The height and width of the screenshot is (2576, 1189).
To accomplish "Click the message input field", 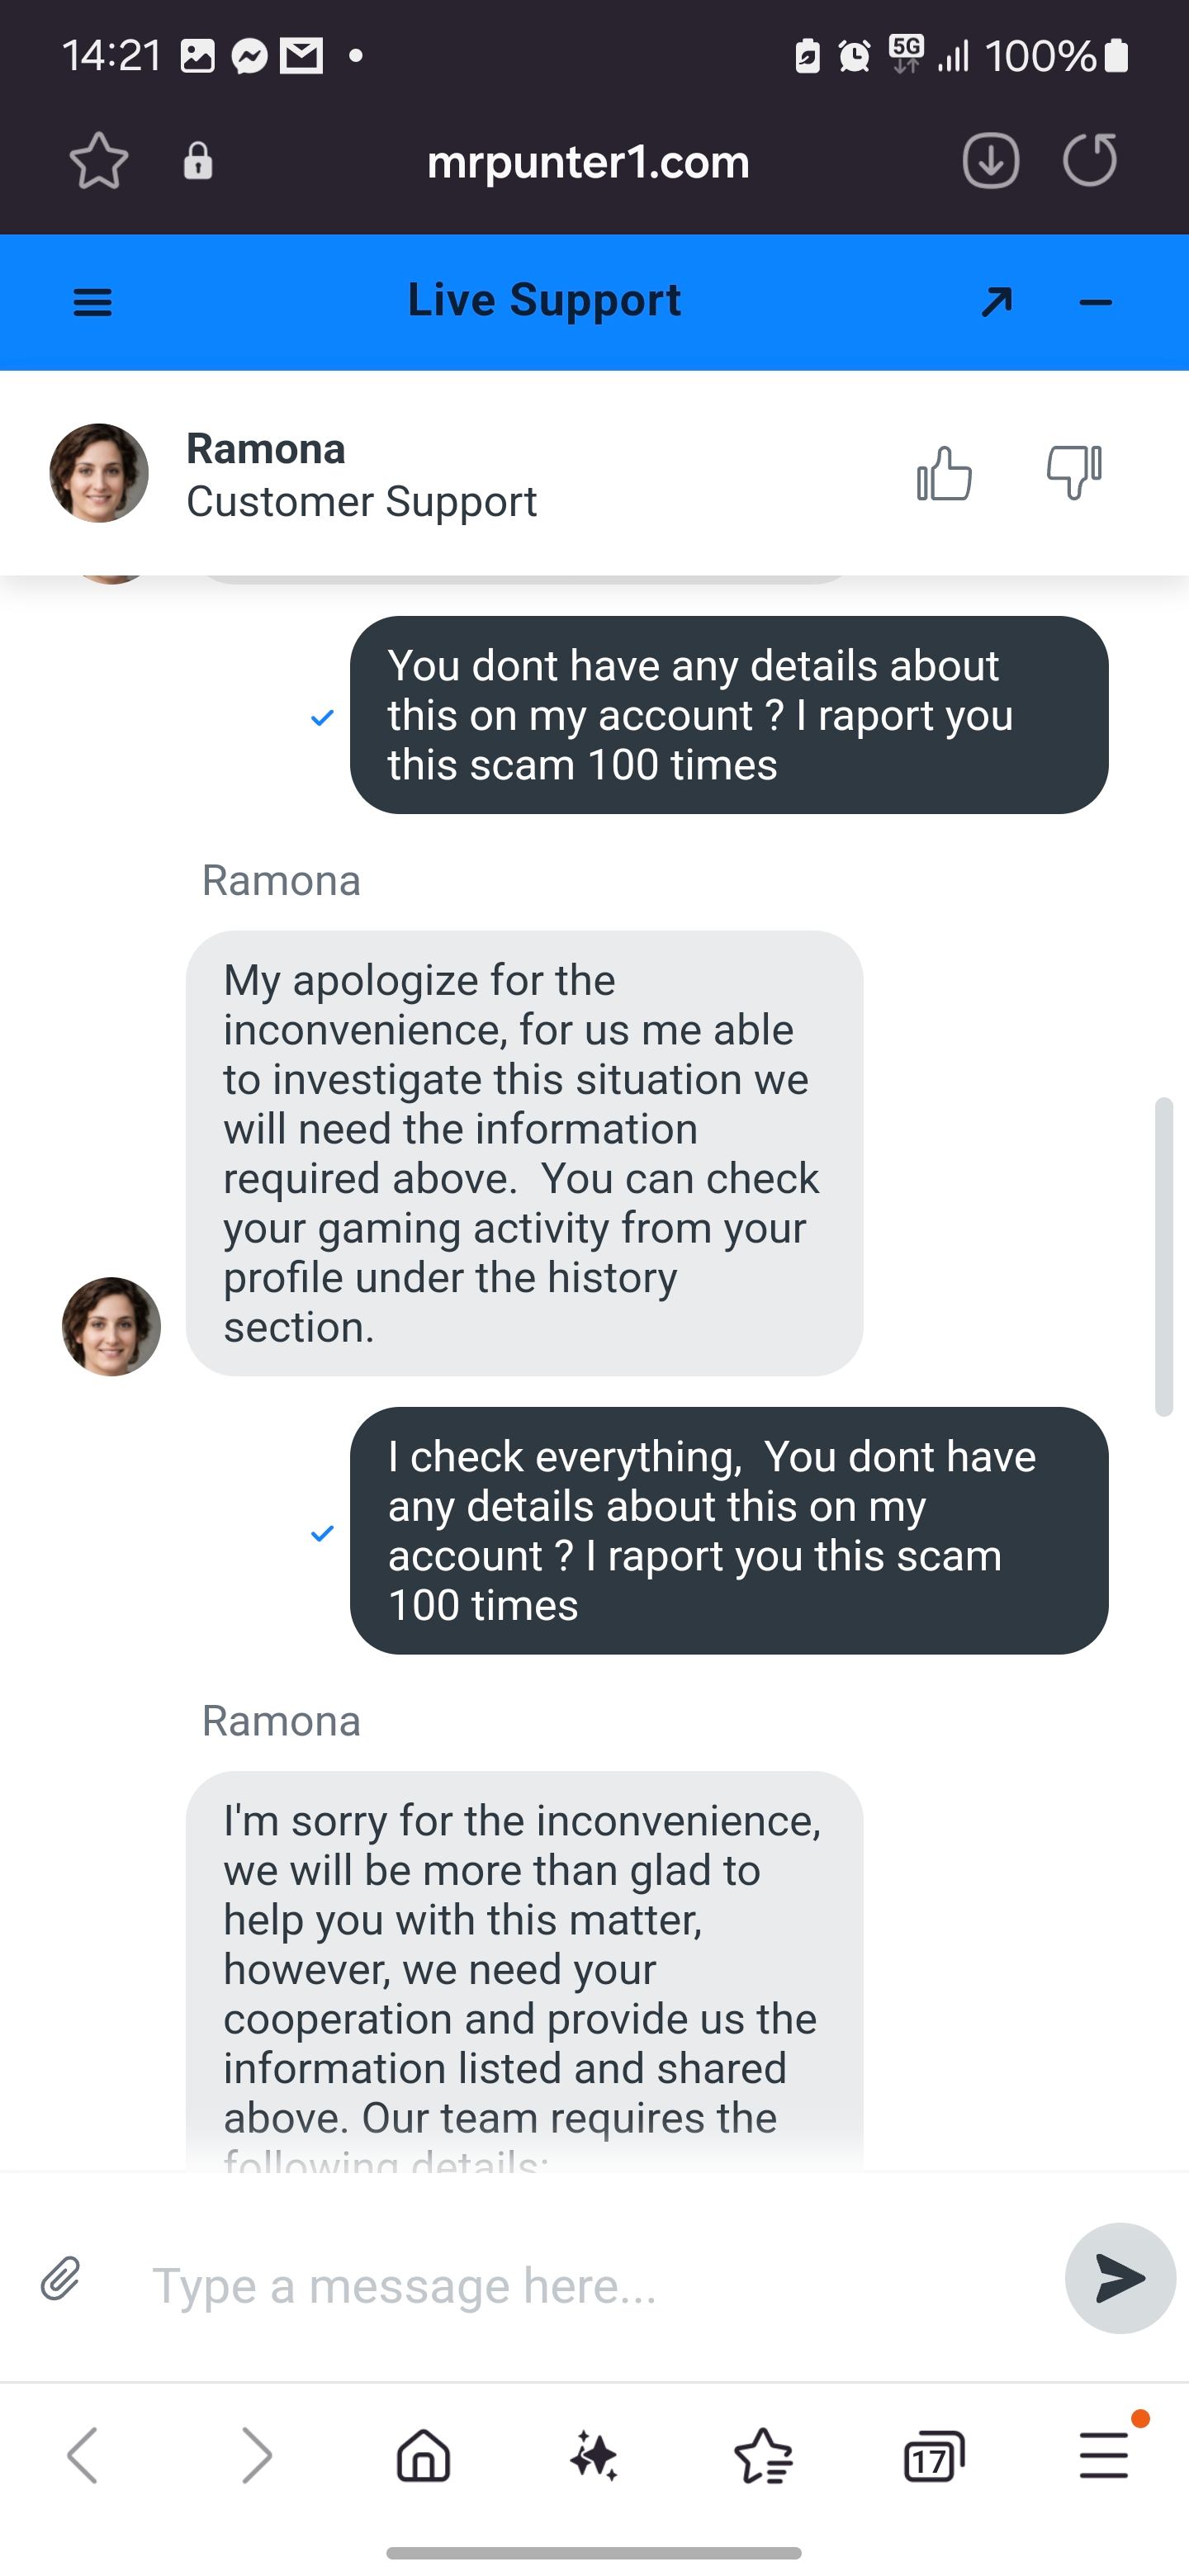I will tap(590, 2285).
